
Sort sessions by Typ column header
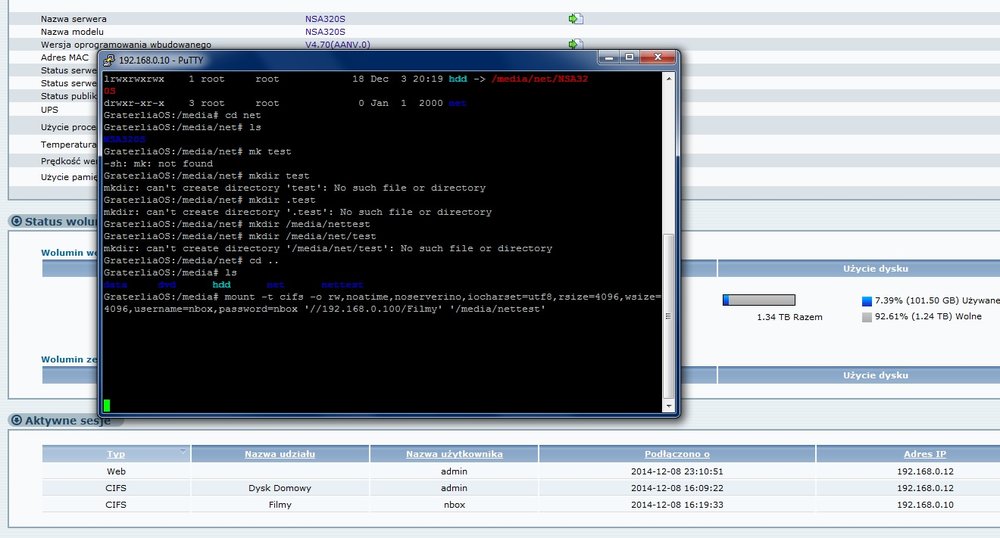(x=116, y=454)
